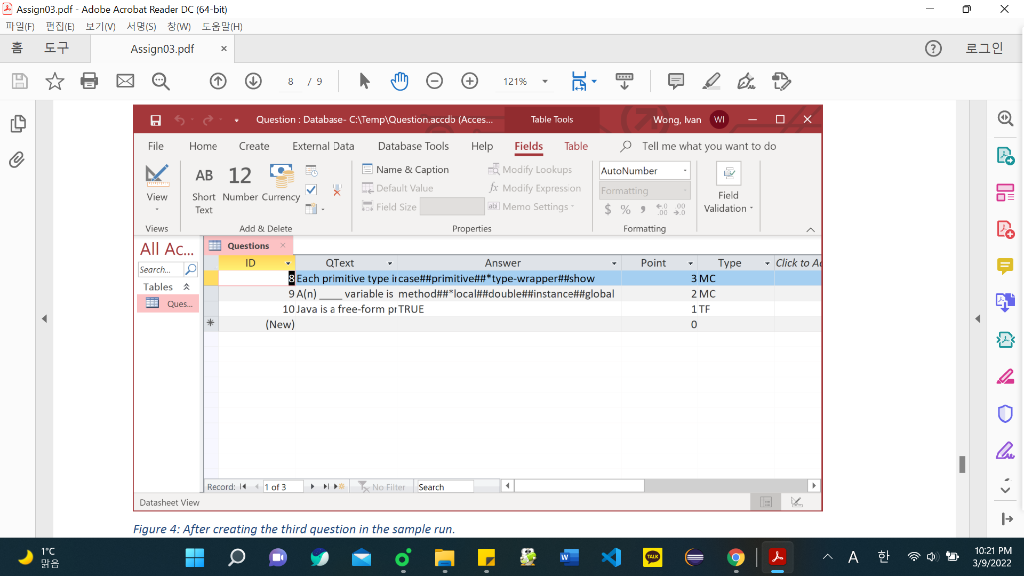Screen dimensions: 1024x576
Task: Click the current page number field showing 8
Action: (291, 82)
